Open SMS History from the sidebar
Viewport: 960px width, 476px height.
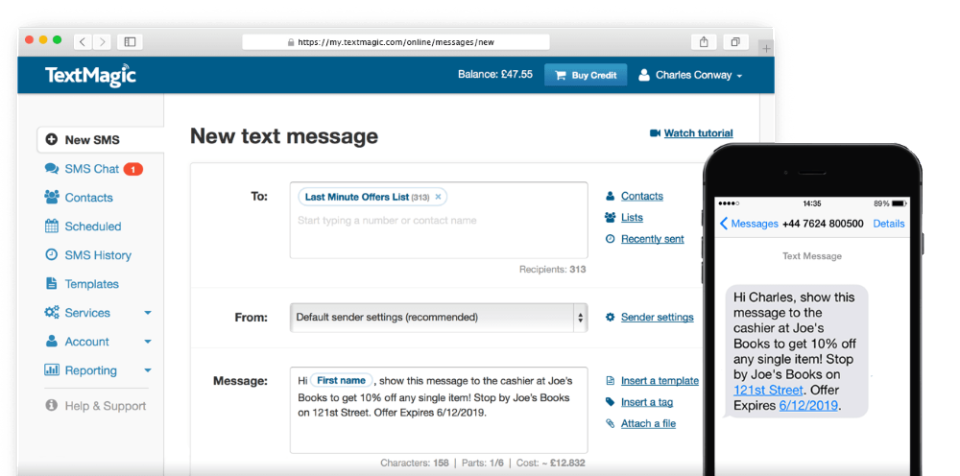(x=97, y=255)
